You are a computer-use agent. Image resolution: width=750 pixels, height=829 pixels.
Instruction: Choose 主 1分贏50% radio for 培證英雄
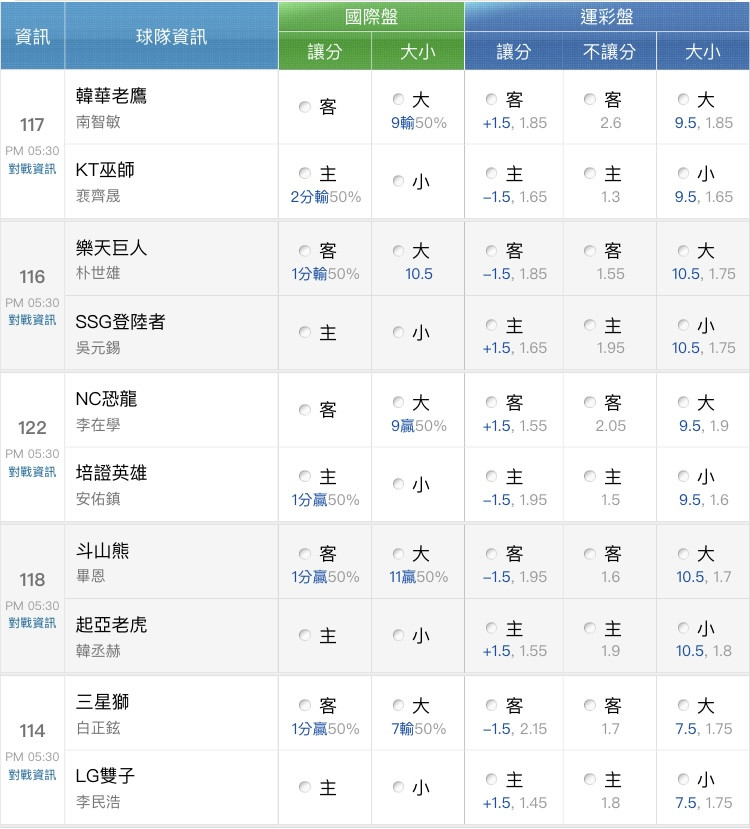[305, 476]
